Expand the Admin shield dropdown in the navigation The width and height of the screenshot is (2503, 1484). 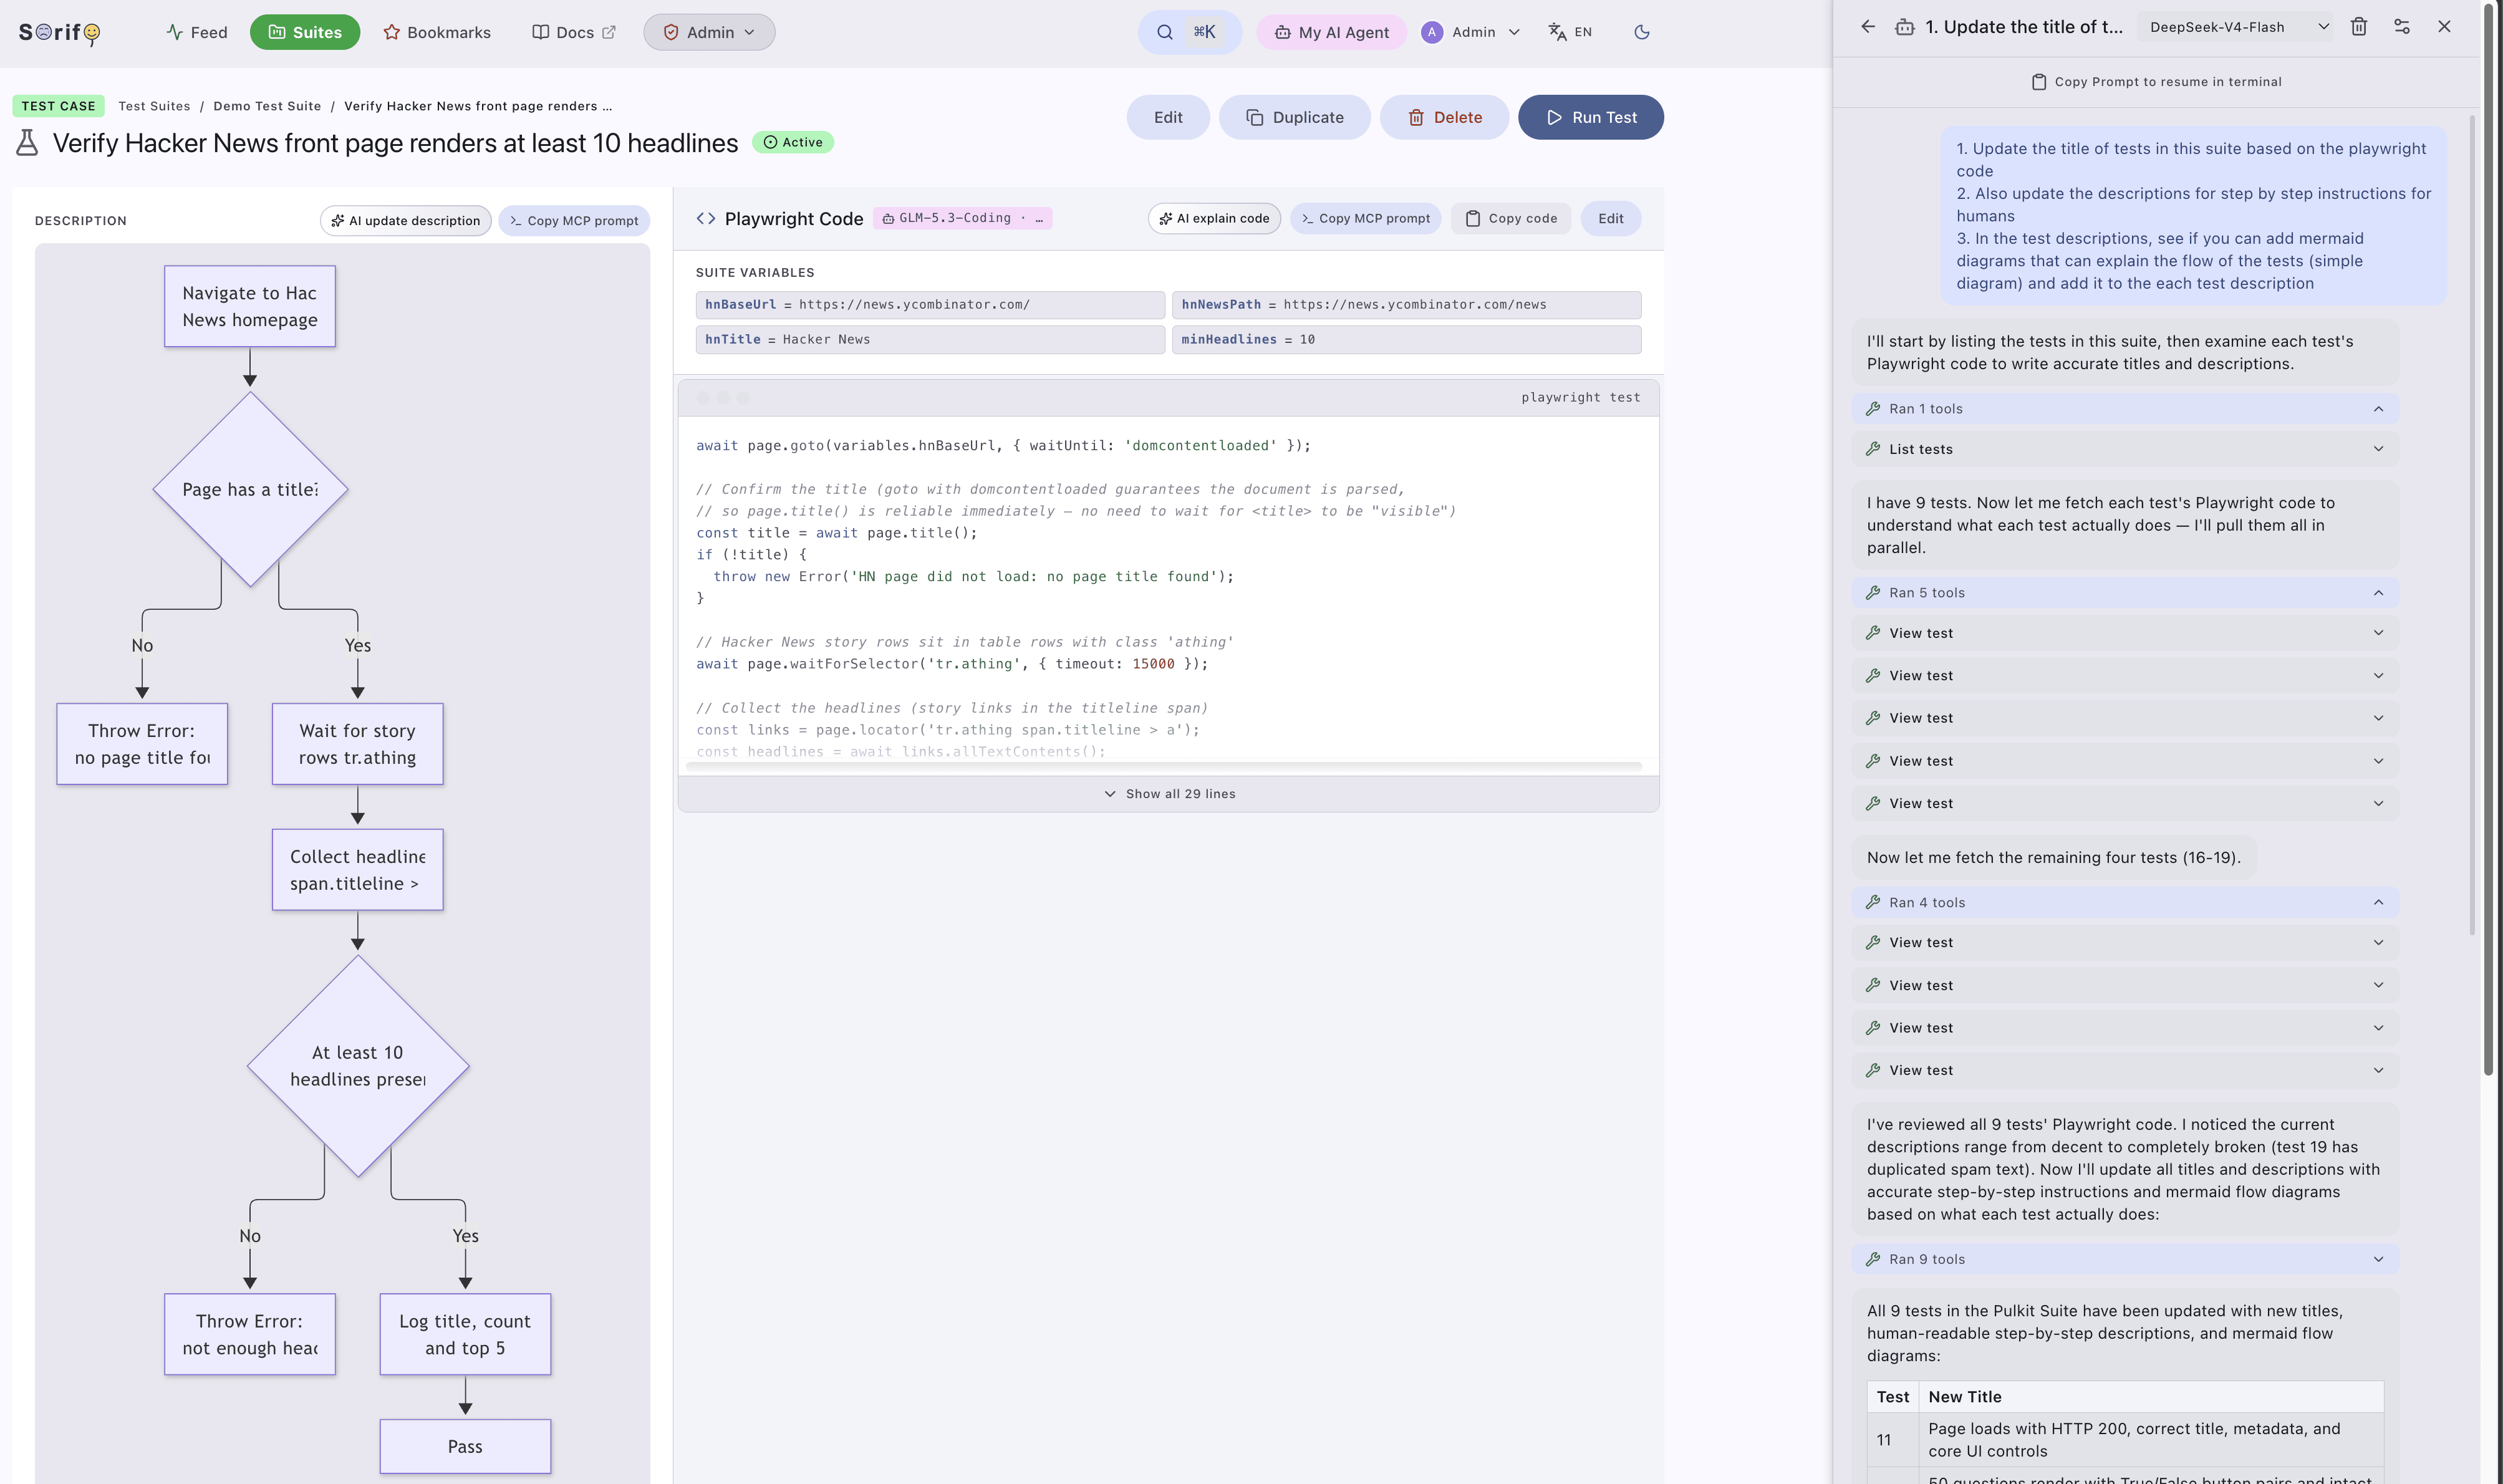point(709,32)
